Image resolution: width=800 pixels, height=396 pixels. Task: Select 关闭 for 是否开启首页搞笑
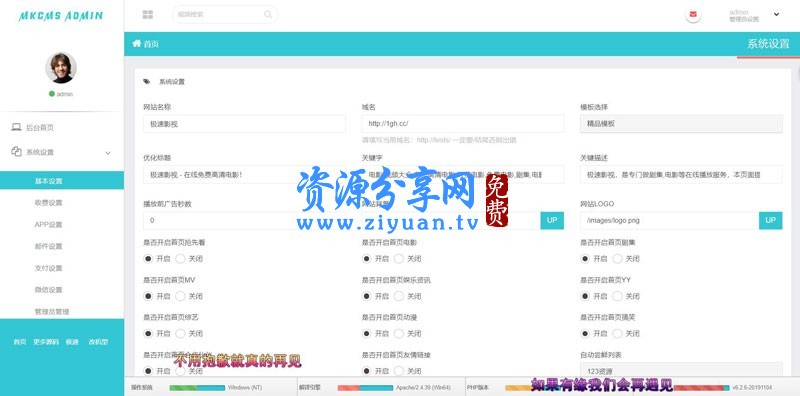point(617,333)
